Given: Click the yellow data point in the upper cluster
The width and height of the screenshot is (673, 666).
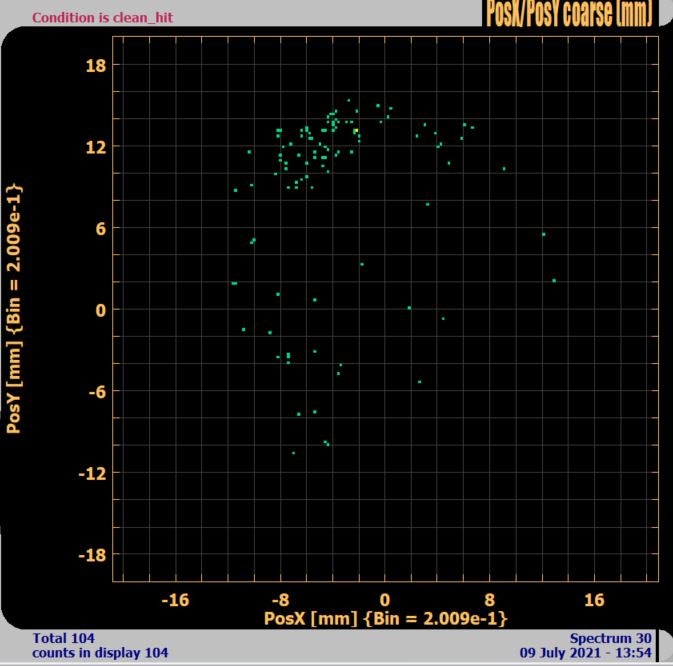Looking at the screenshot, I should click(x=355, y=131).
